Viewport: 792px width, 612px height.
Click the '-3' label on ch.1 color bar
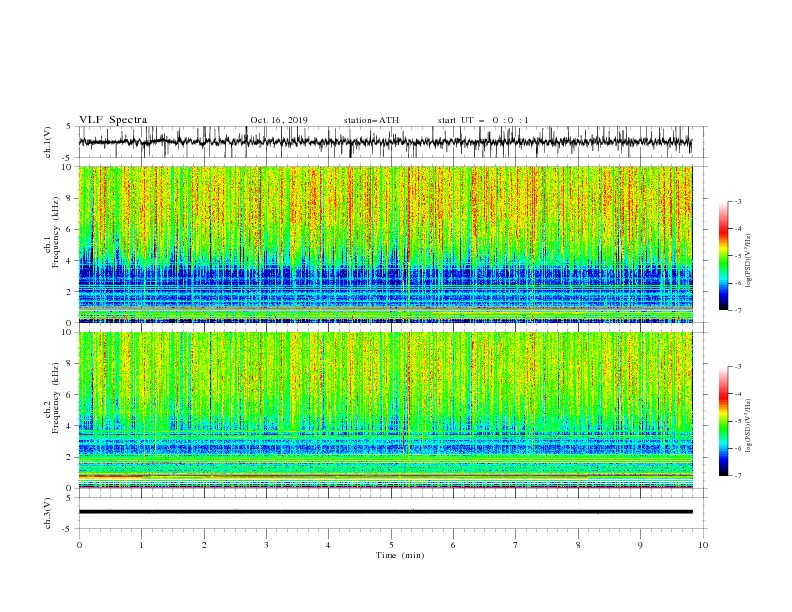point(738,202)
